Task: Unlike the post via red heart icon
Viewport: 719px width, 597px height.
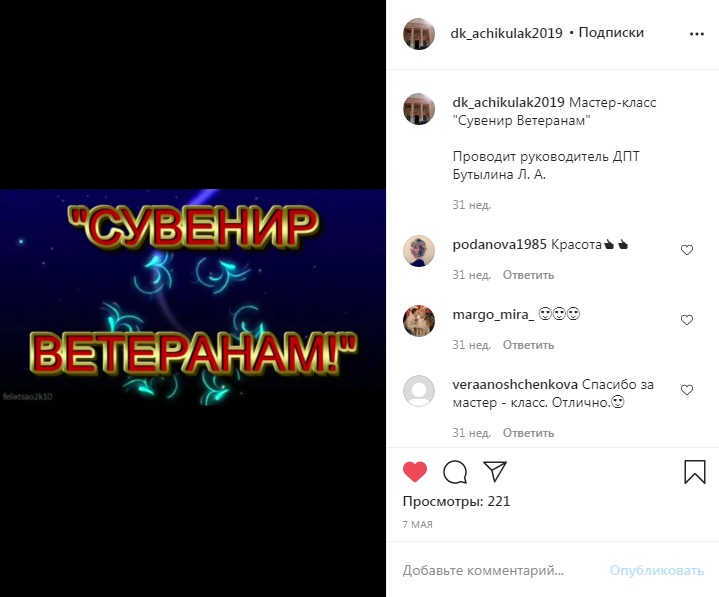Action: coord(415,472)
